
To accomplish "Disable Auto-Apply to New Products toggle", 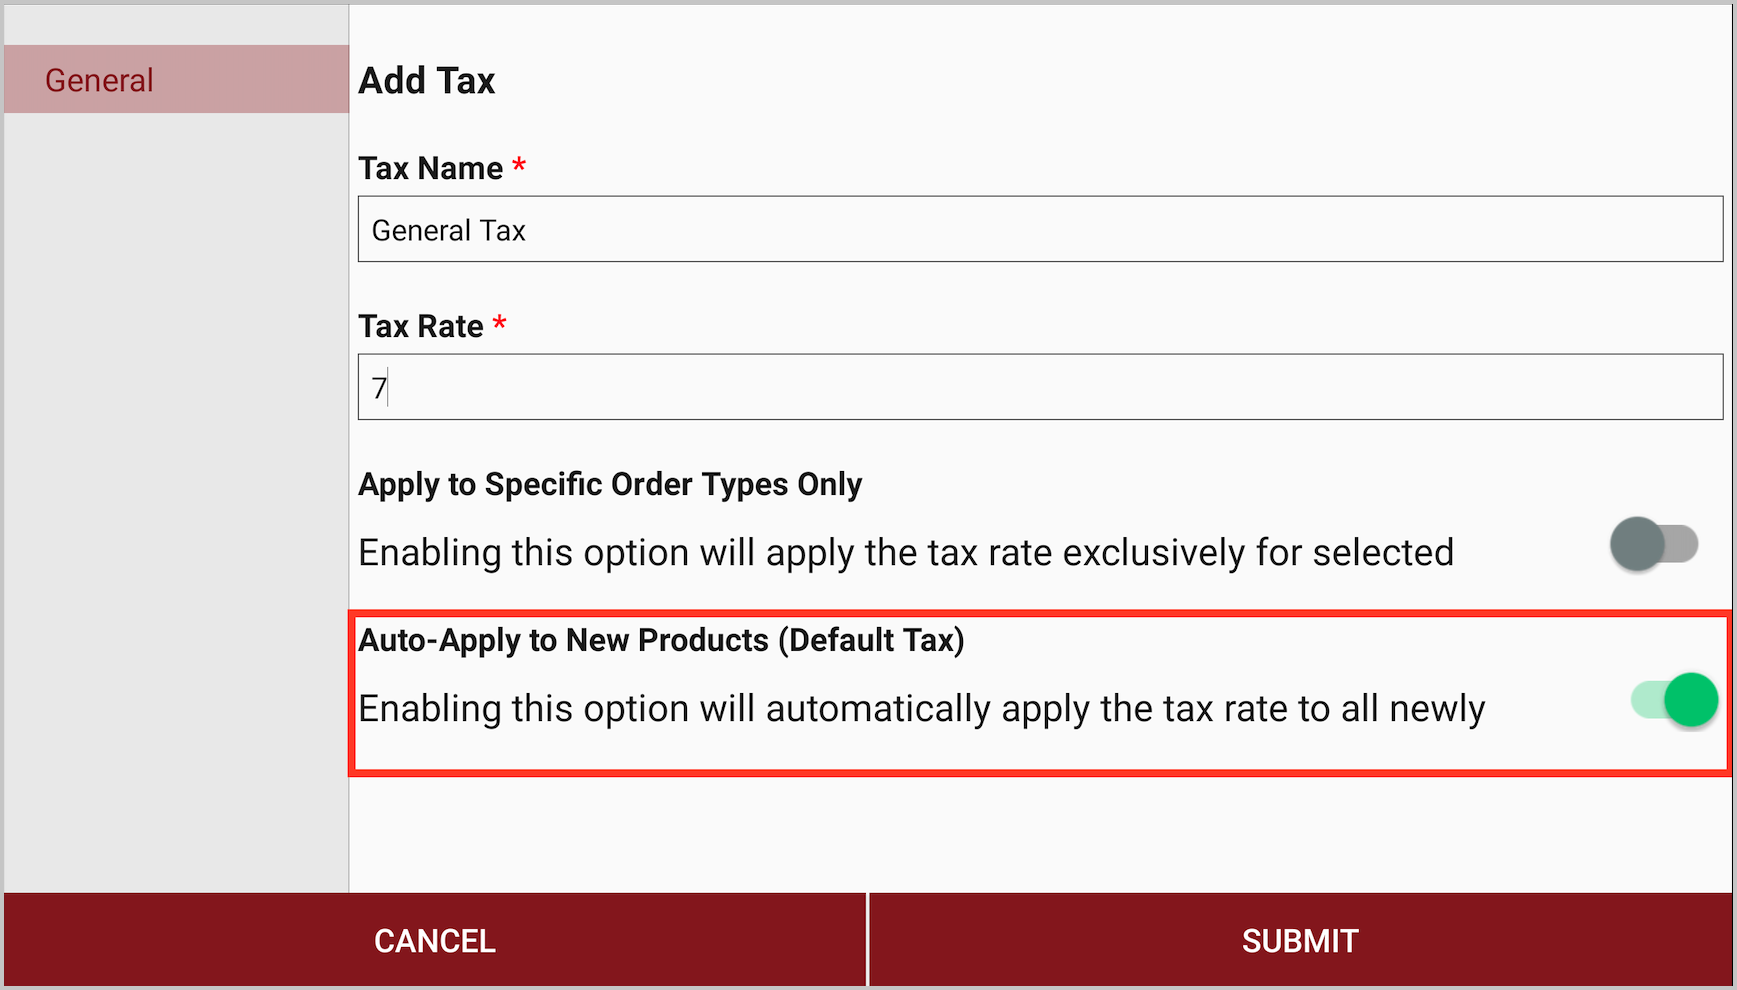I will (1675, 700).
